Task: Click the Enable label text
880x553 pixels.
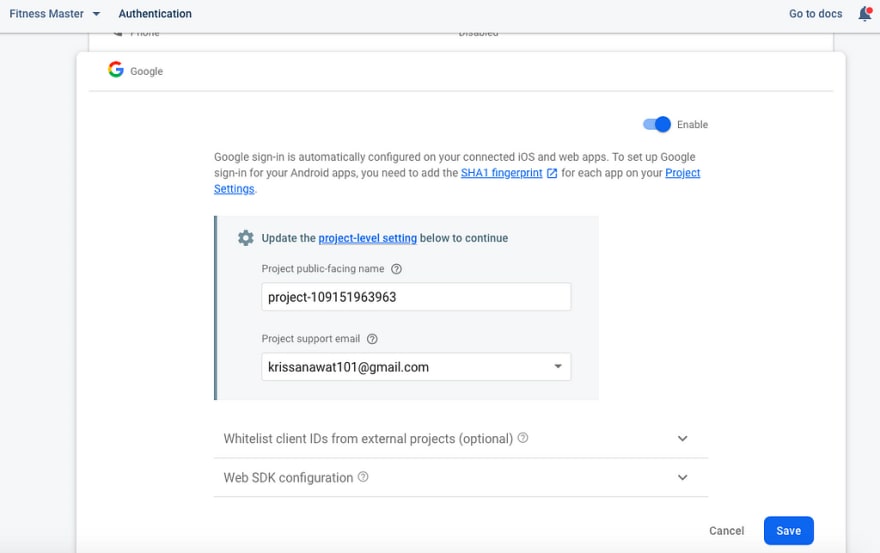Action: point(693,125)
